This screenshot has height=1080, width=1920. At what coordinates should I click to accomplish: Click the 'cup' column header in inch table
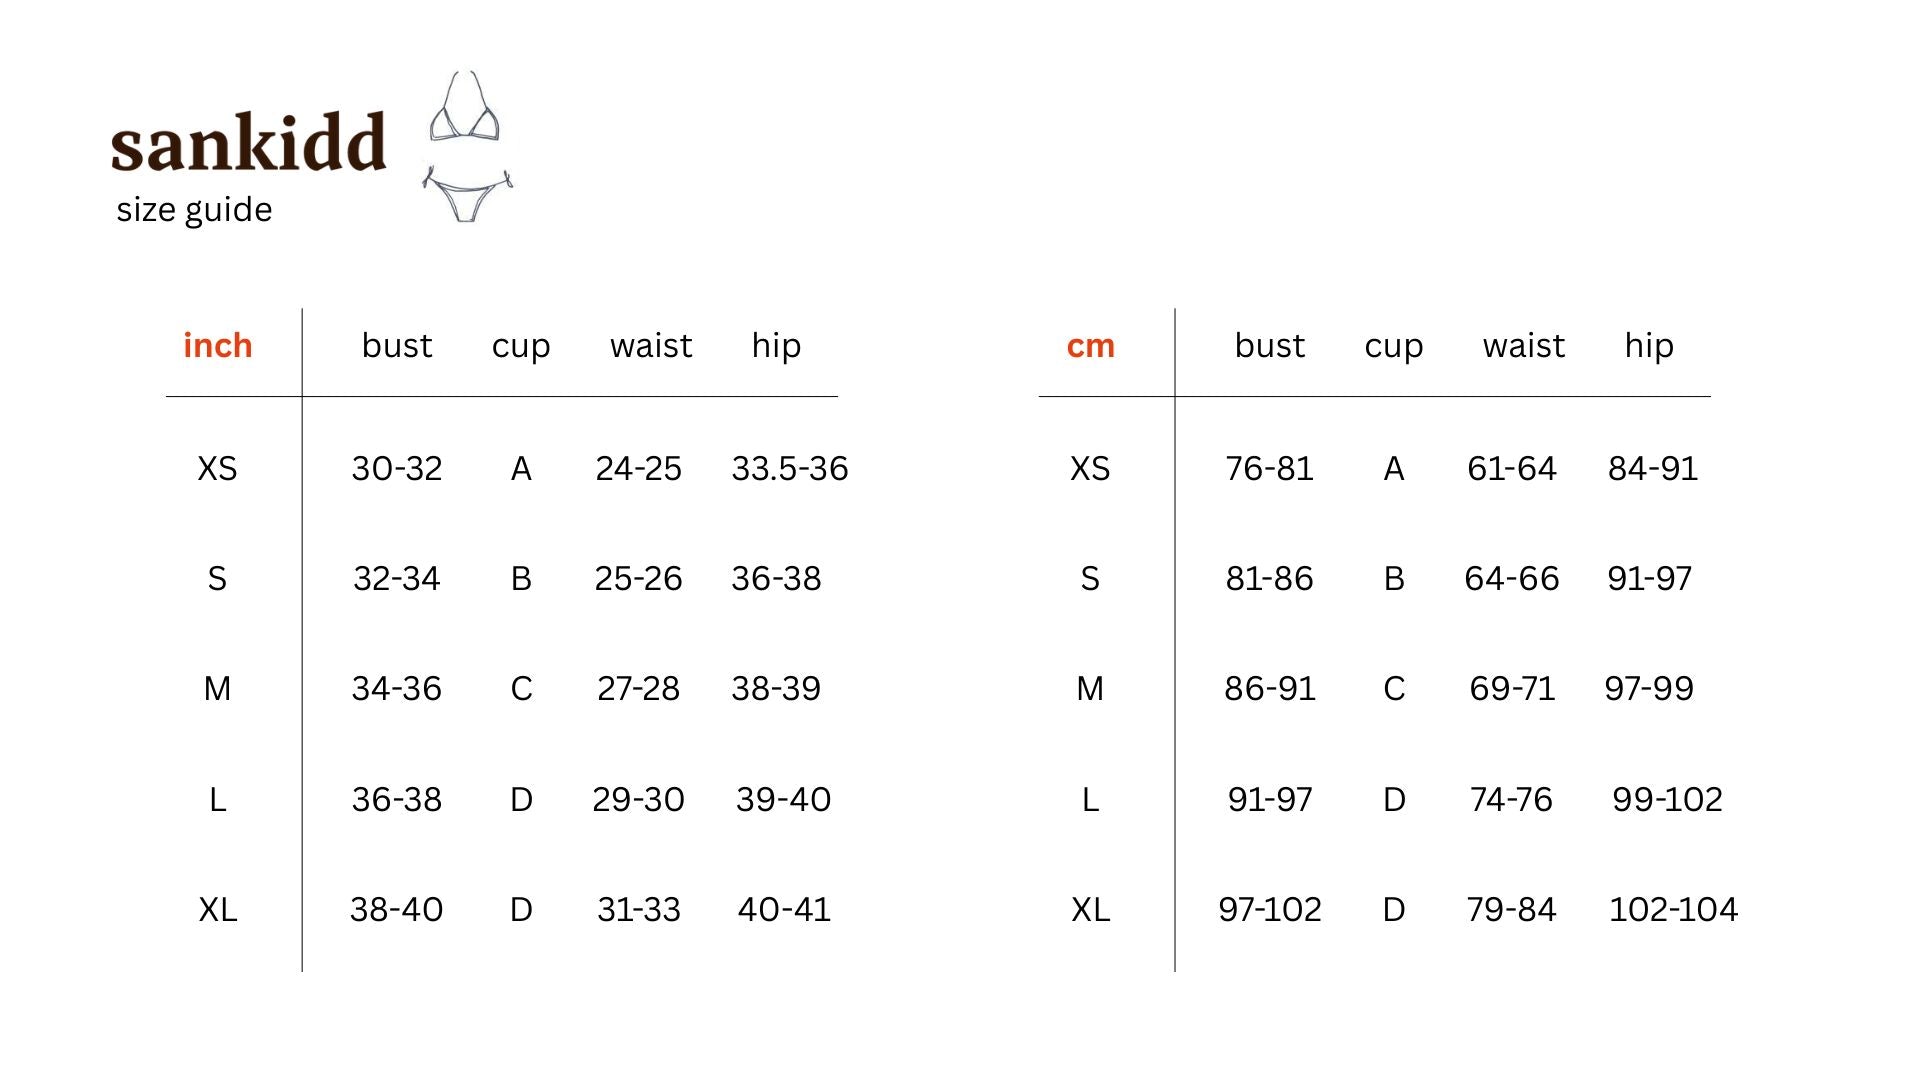pos(521,346)
